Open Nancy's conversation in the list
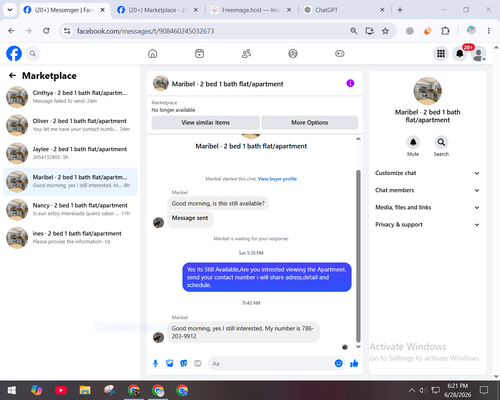Viewport: 500px width, 400px height. click(x=70, y=210)
